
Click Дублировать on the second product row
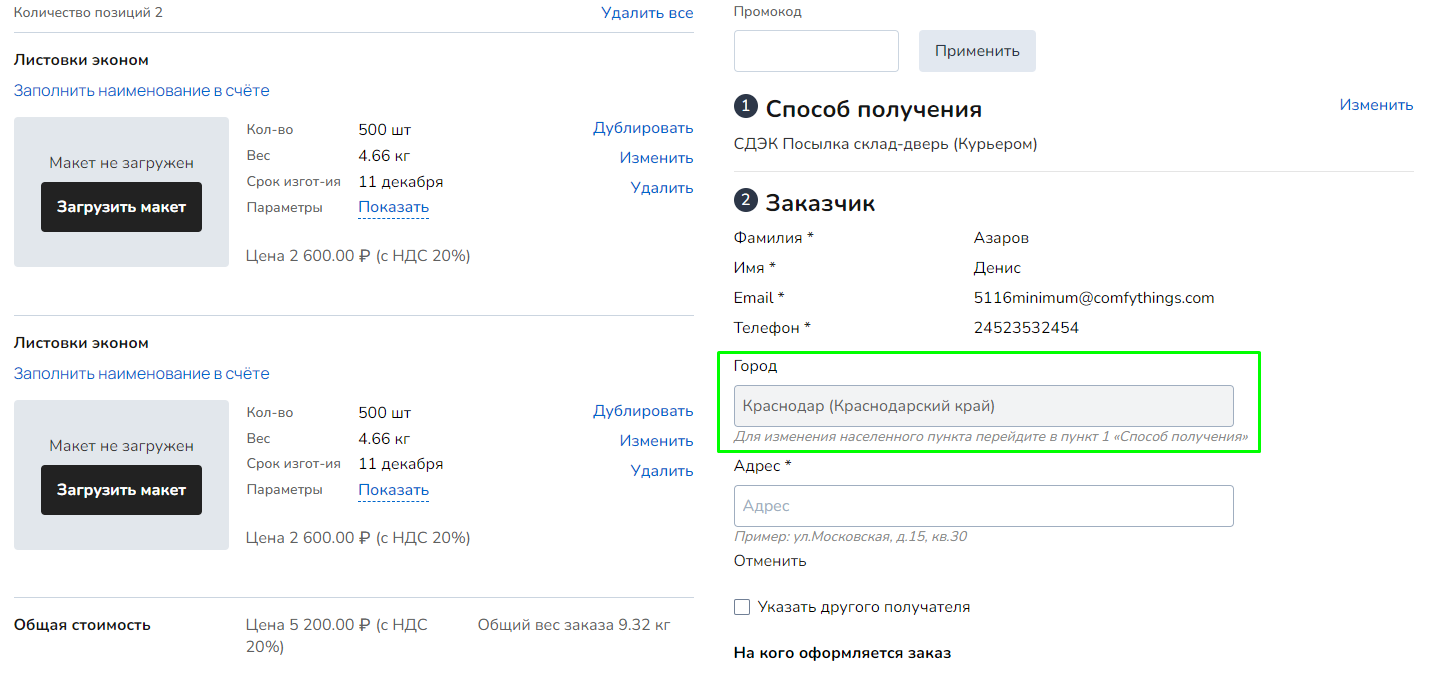(643, 410)
